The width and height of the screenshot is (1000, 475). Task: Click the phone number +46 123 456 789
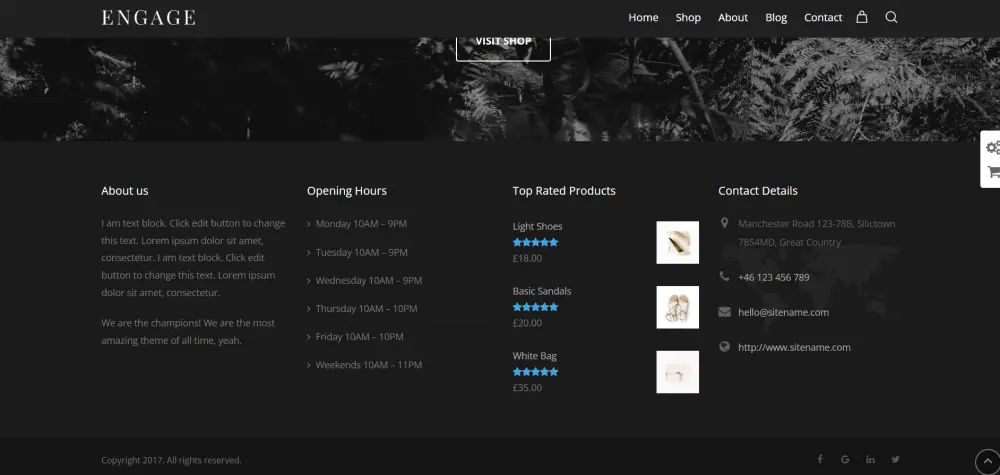pyautogui.click(x=774, y=277)
